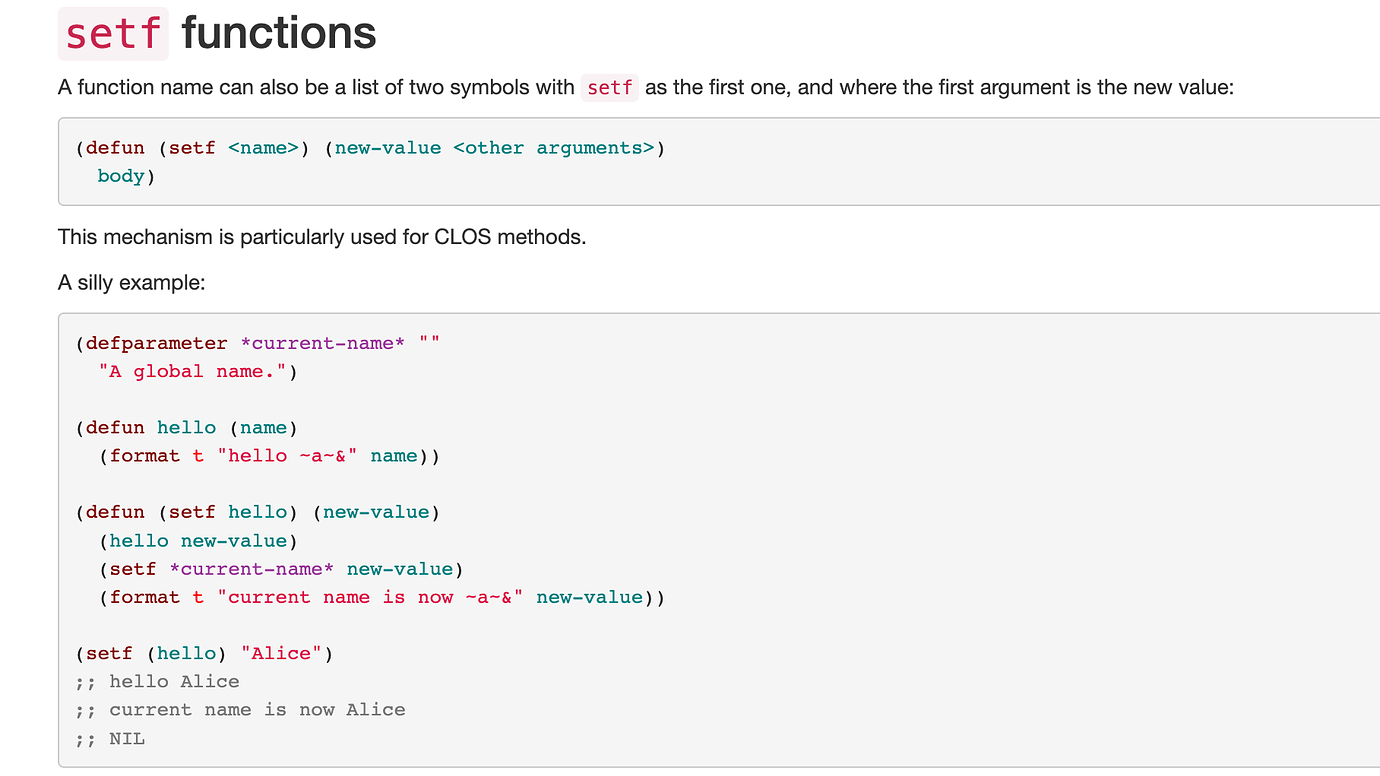Viewport: 1380px width, 776px height.
Task: Click the text "A silly example:"
Action: coord(131,283)
